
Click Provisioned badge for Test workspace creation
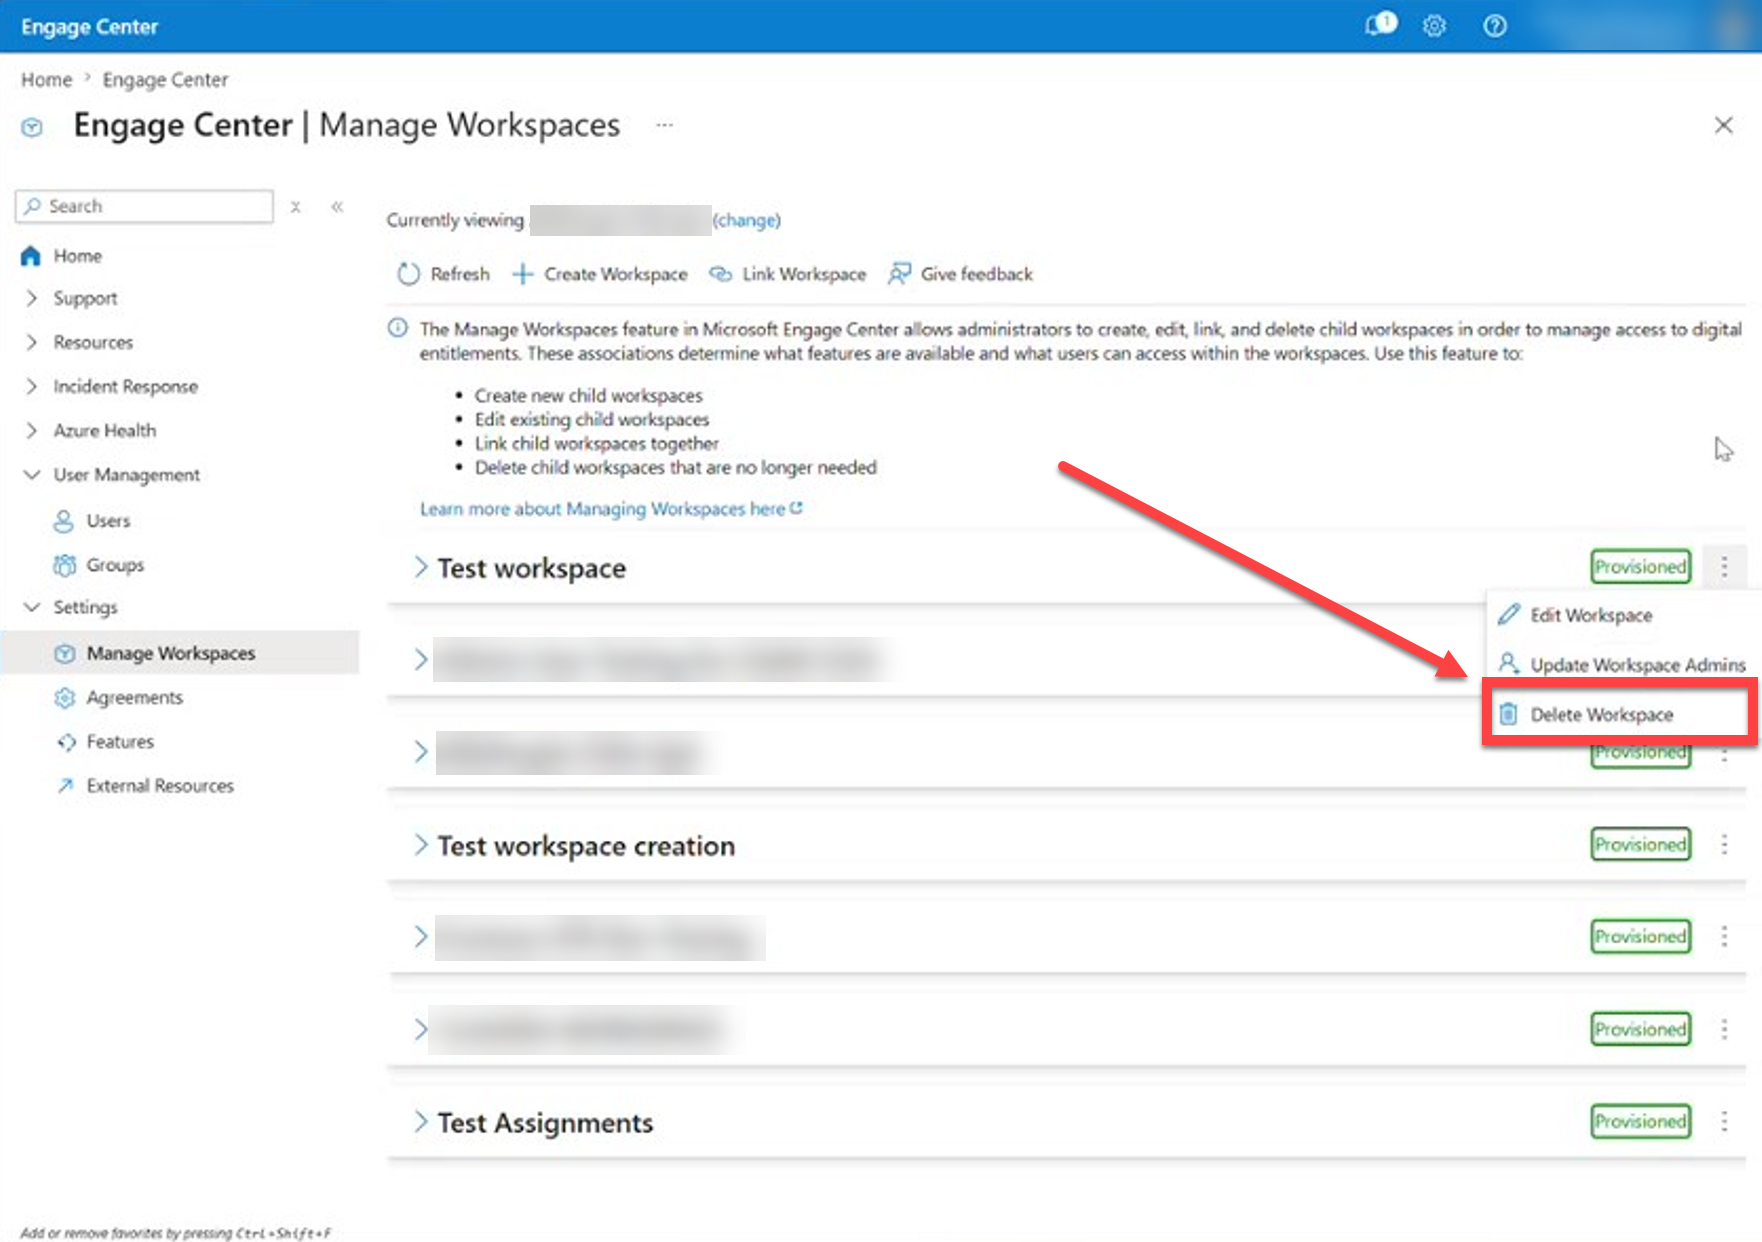(1640, 844)
